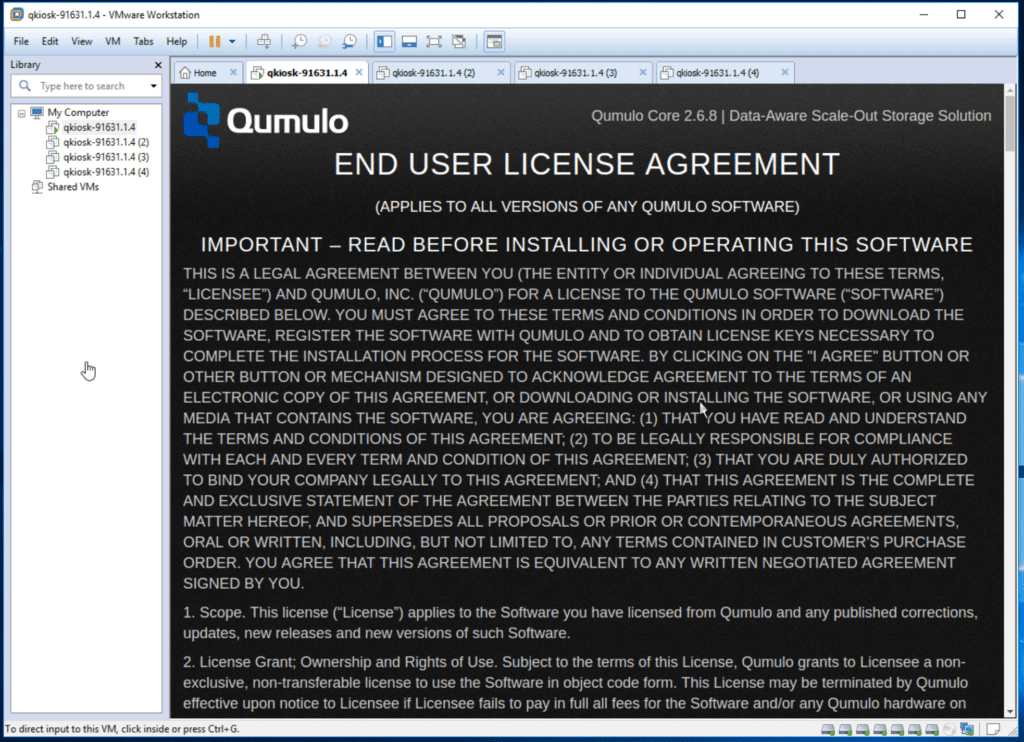Collapse the My Computer tree node
The height and width of the screenshot is (742, 1024).
[x=22, y=113]
